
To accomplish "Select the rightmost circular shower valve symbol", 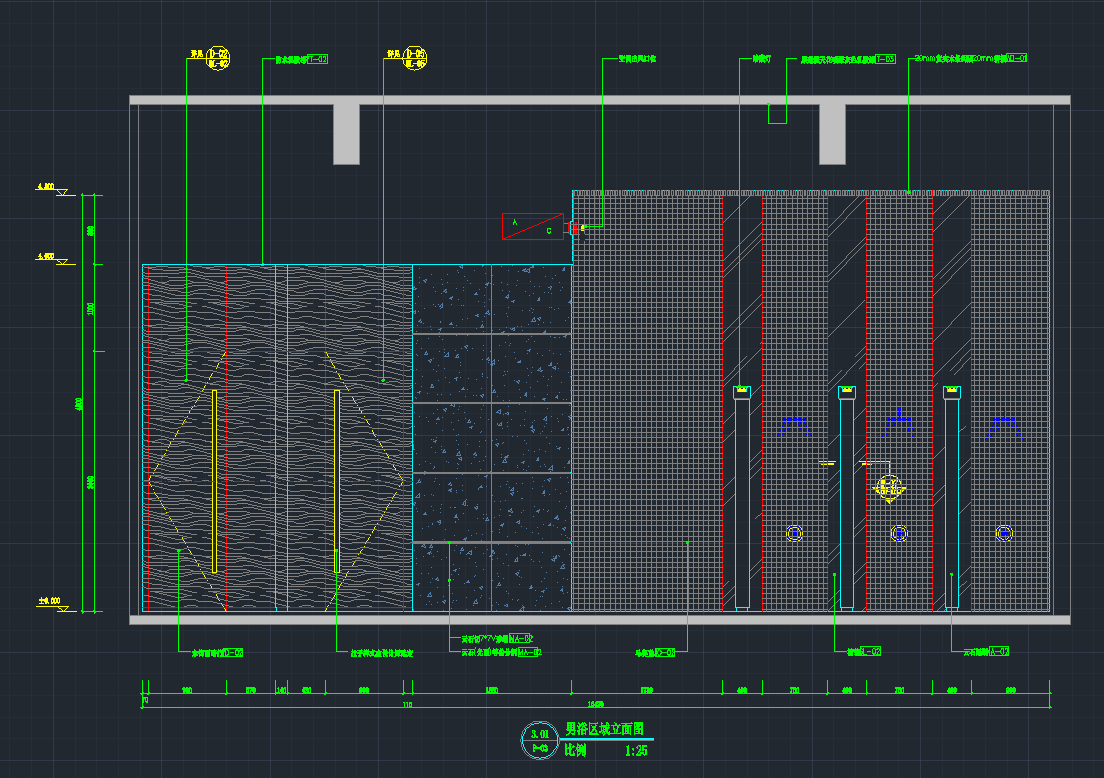I will [1004, 533].
